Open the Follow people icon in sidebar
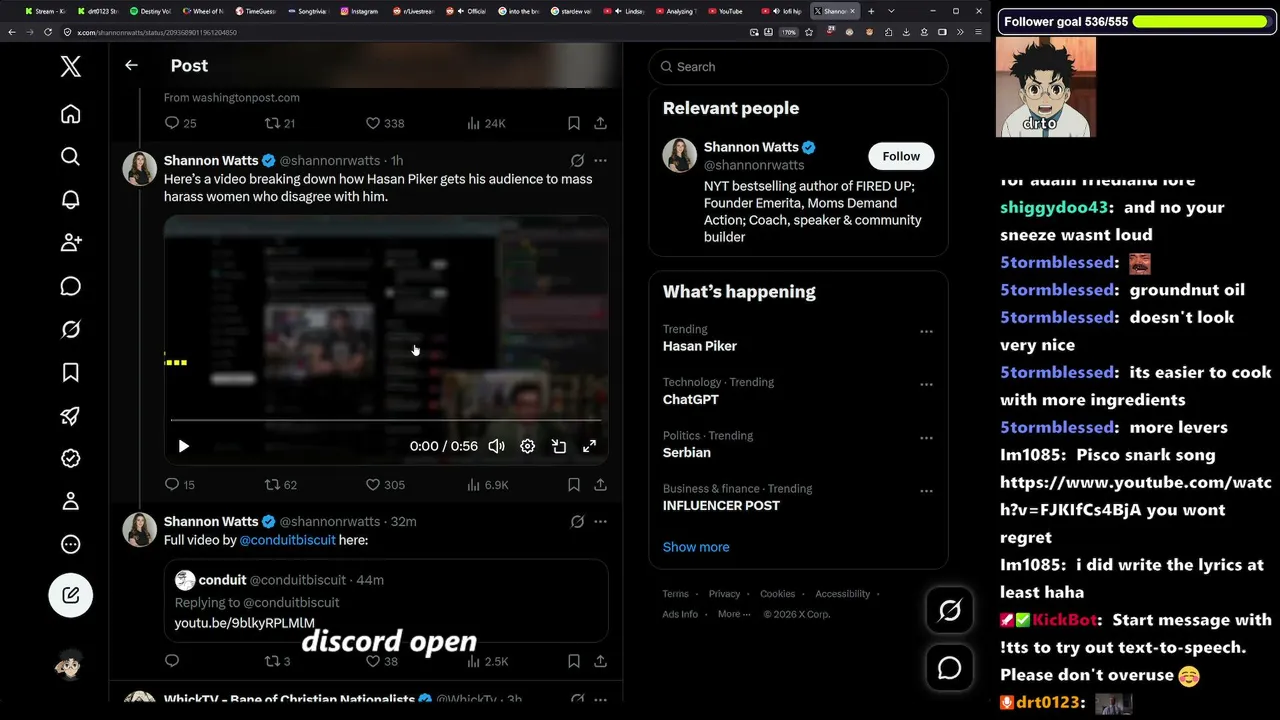 [x=70, y=242]
